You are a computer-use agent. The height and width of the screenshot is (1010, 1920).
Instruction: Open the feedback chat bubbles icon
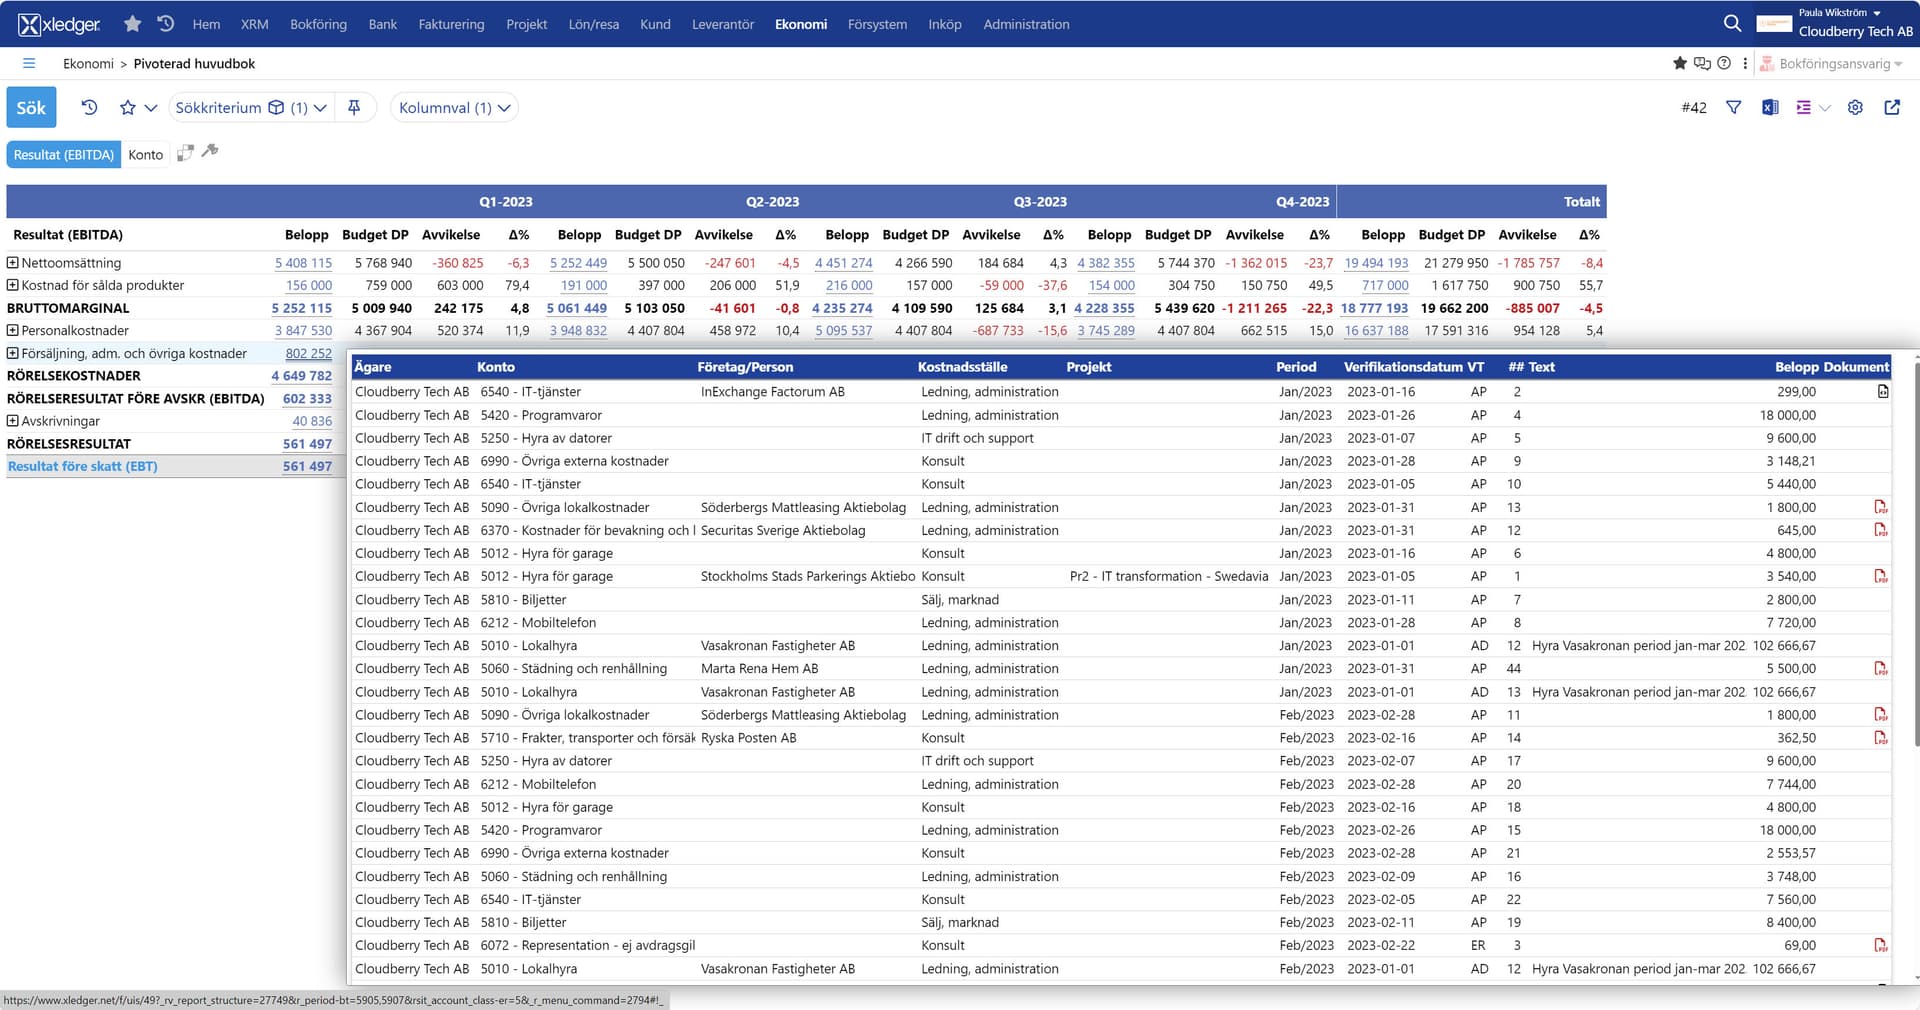[x=1702, y=63]
